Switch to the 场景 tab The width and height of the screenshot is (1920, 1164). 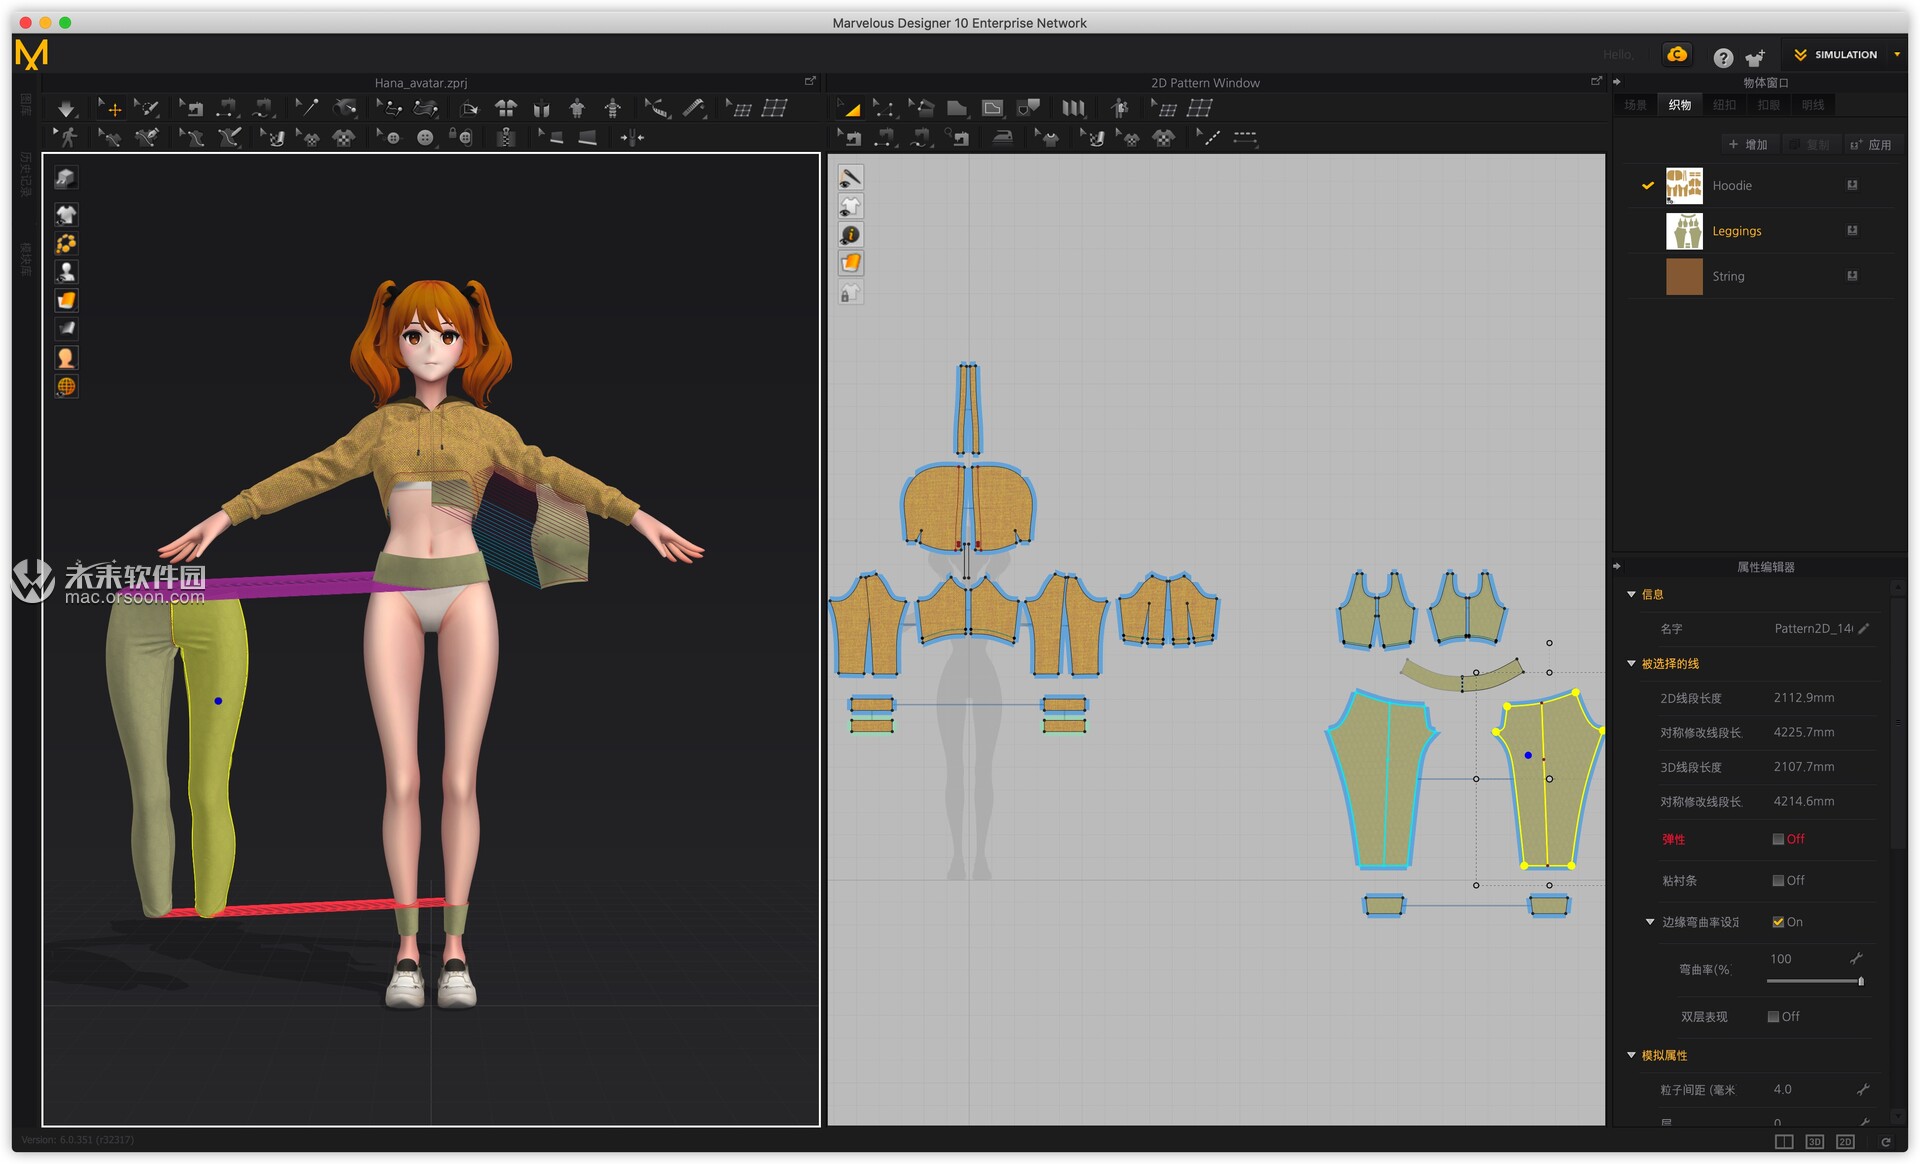click(x=1635, y=105)
